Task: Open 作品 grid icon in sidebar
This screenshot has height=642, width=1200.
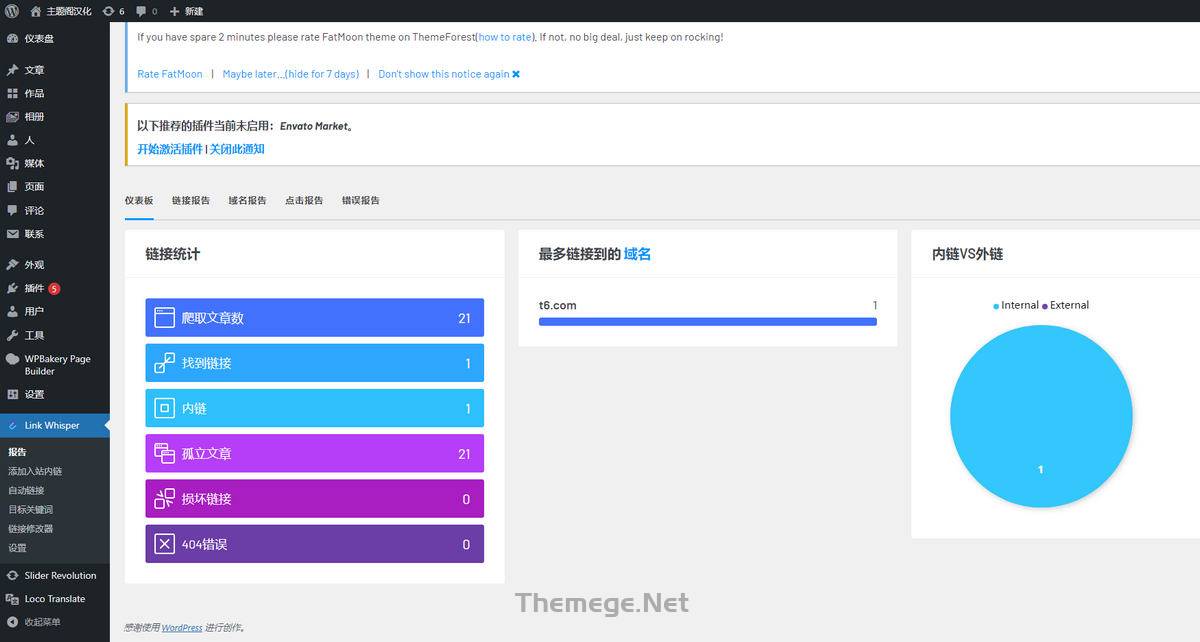Action: (x=12, y=93)
